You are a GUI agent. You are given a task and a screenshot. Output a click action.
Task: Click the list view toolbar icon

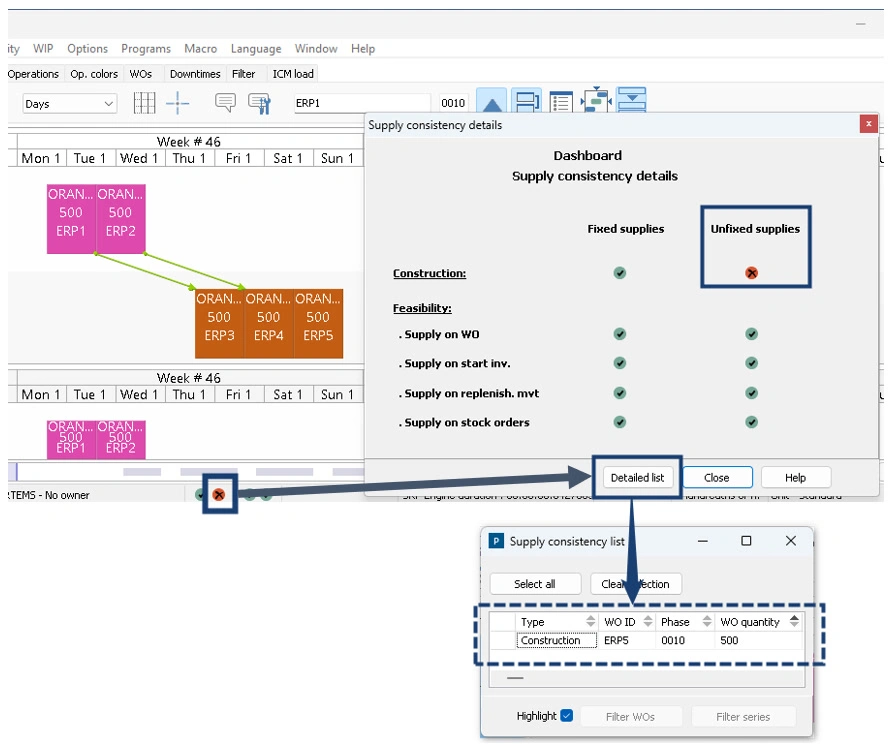tap(561, 103)
